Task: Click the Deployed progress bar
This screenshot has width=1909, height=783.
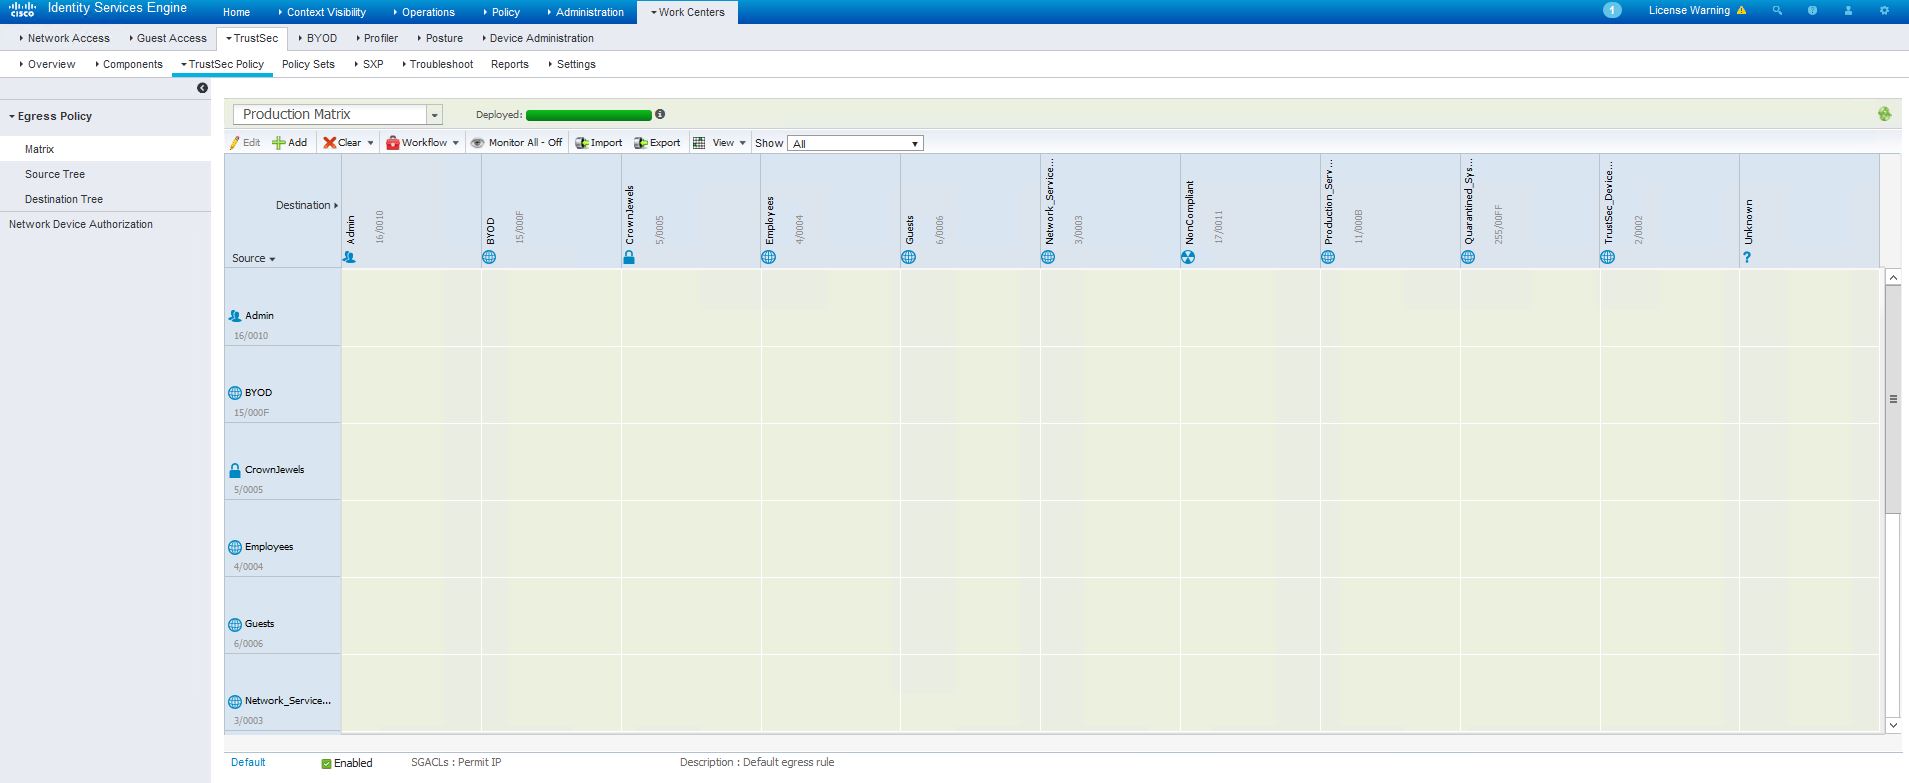Action: click(x=588, y=115)
